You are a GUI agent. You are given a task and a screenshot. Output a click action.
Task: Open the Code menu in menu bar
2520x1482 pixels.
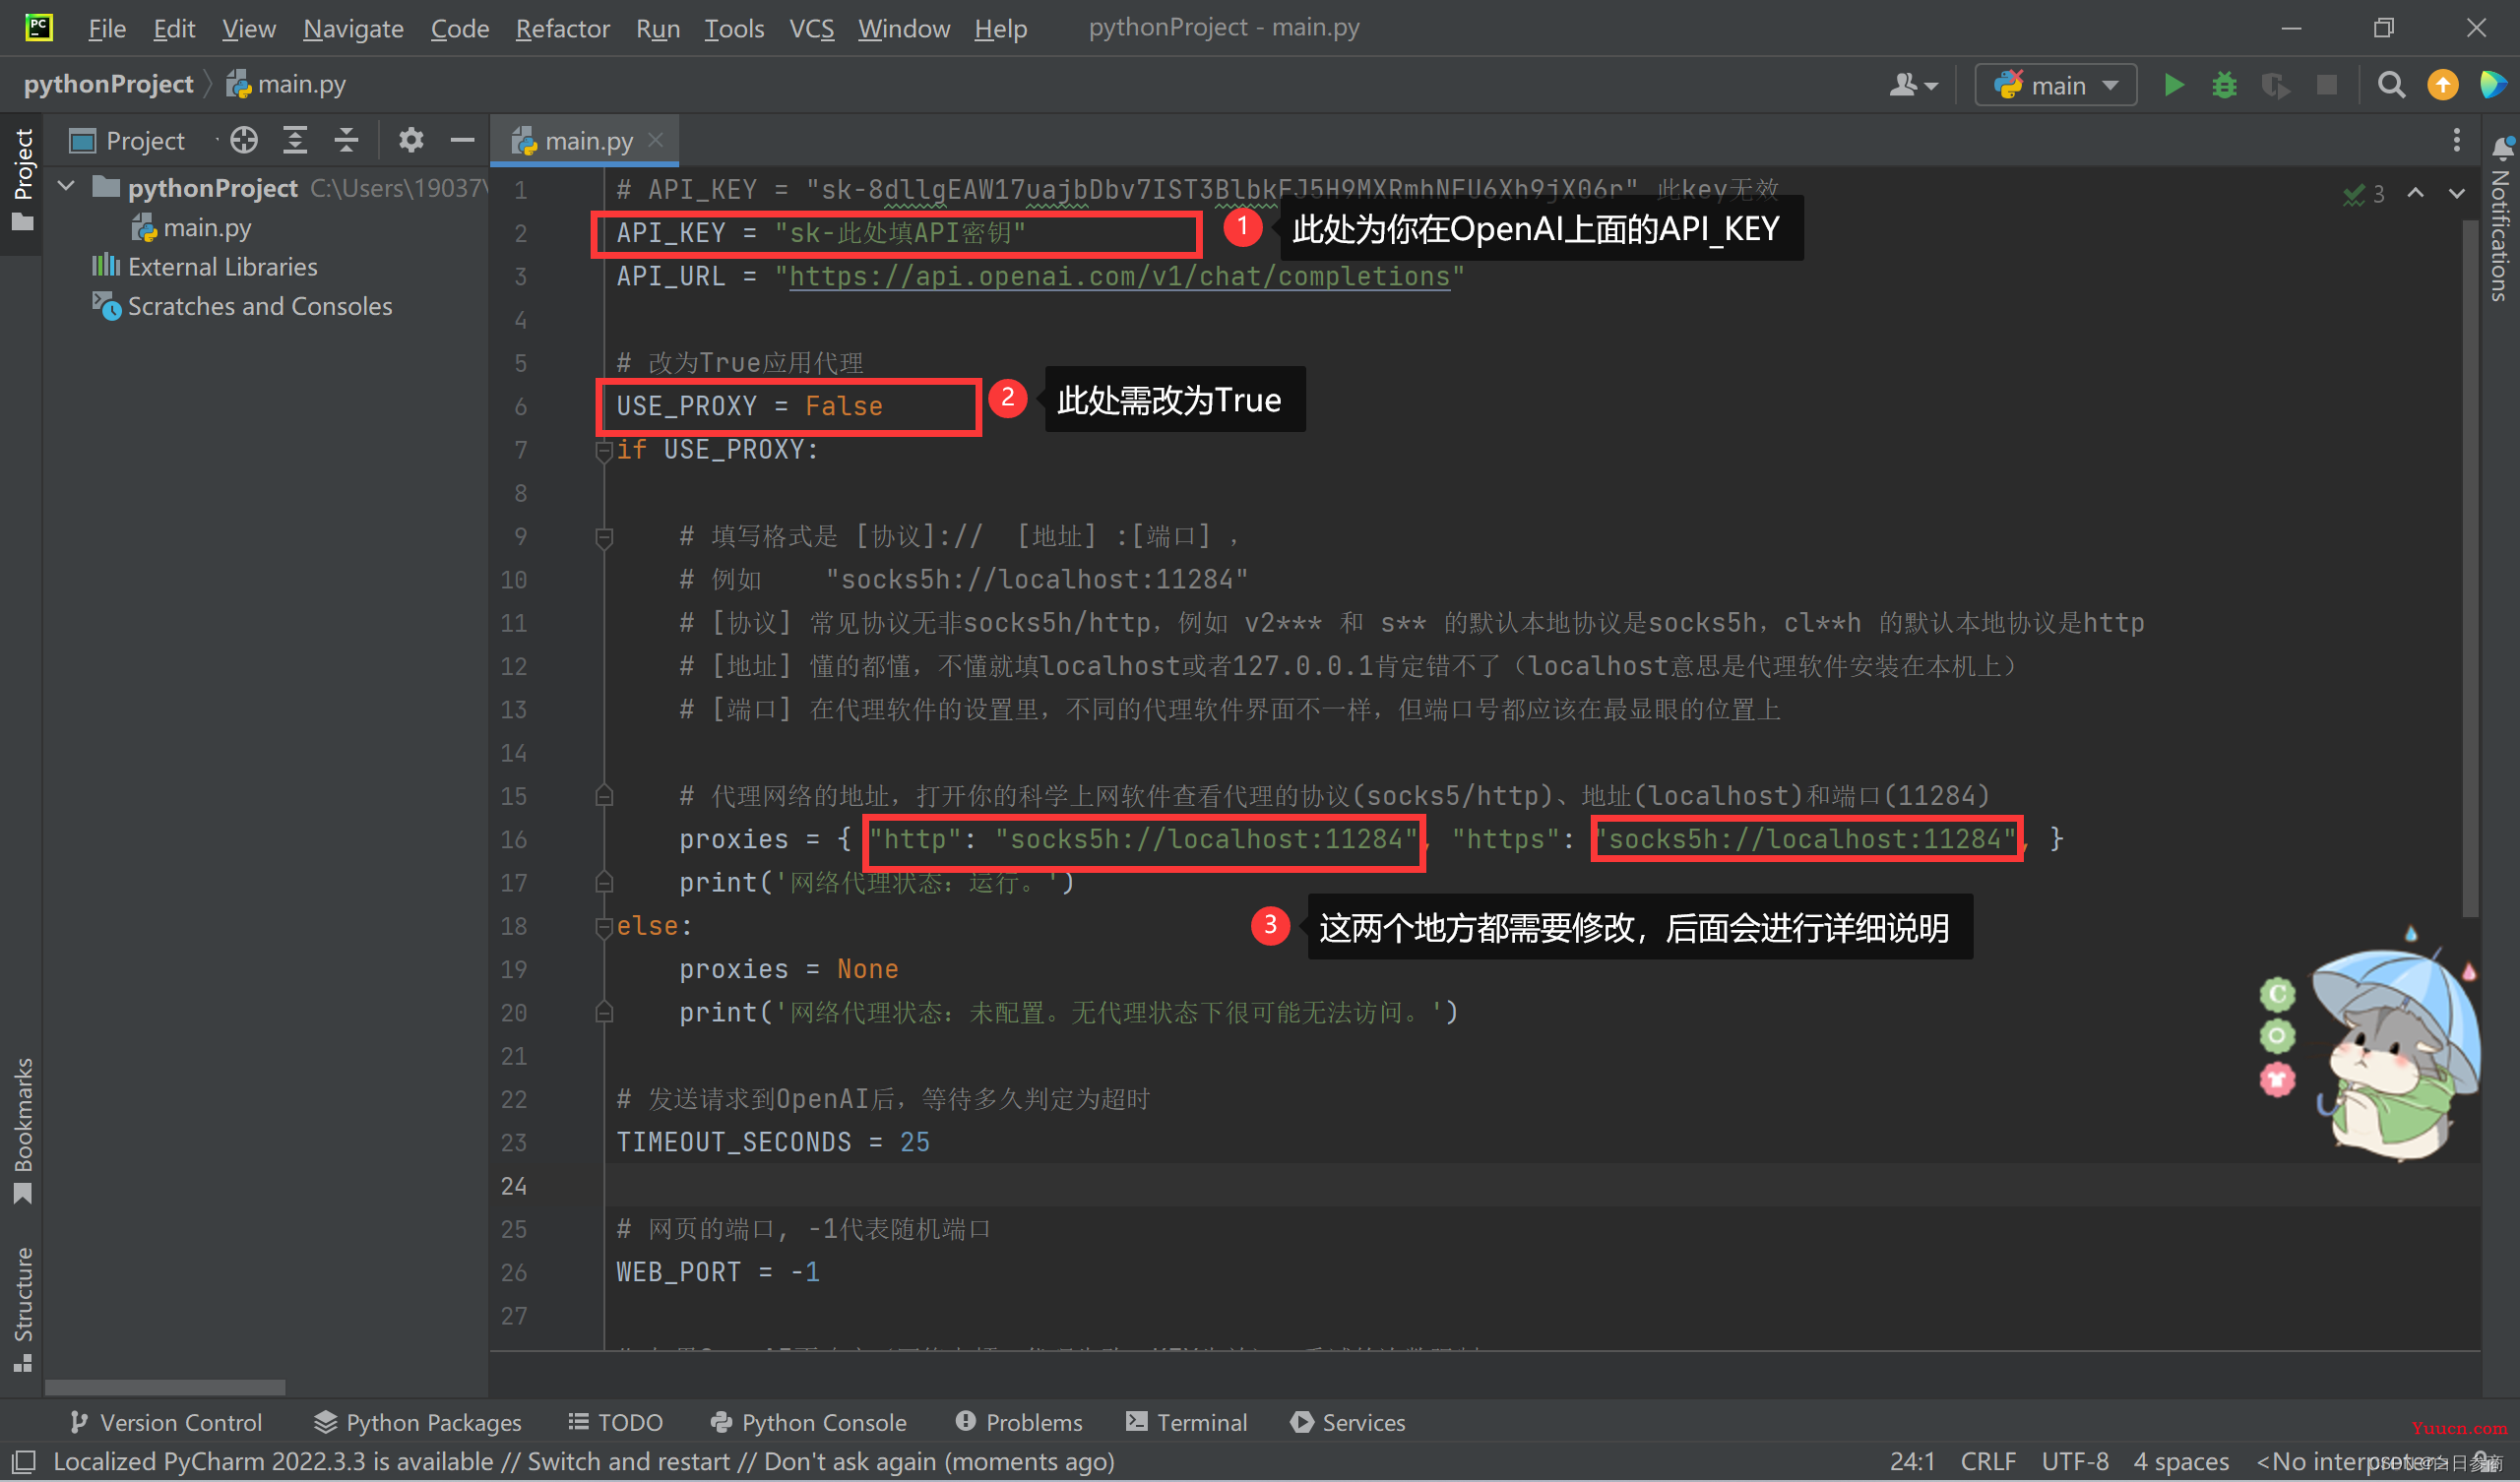(x=461, y=27)
